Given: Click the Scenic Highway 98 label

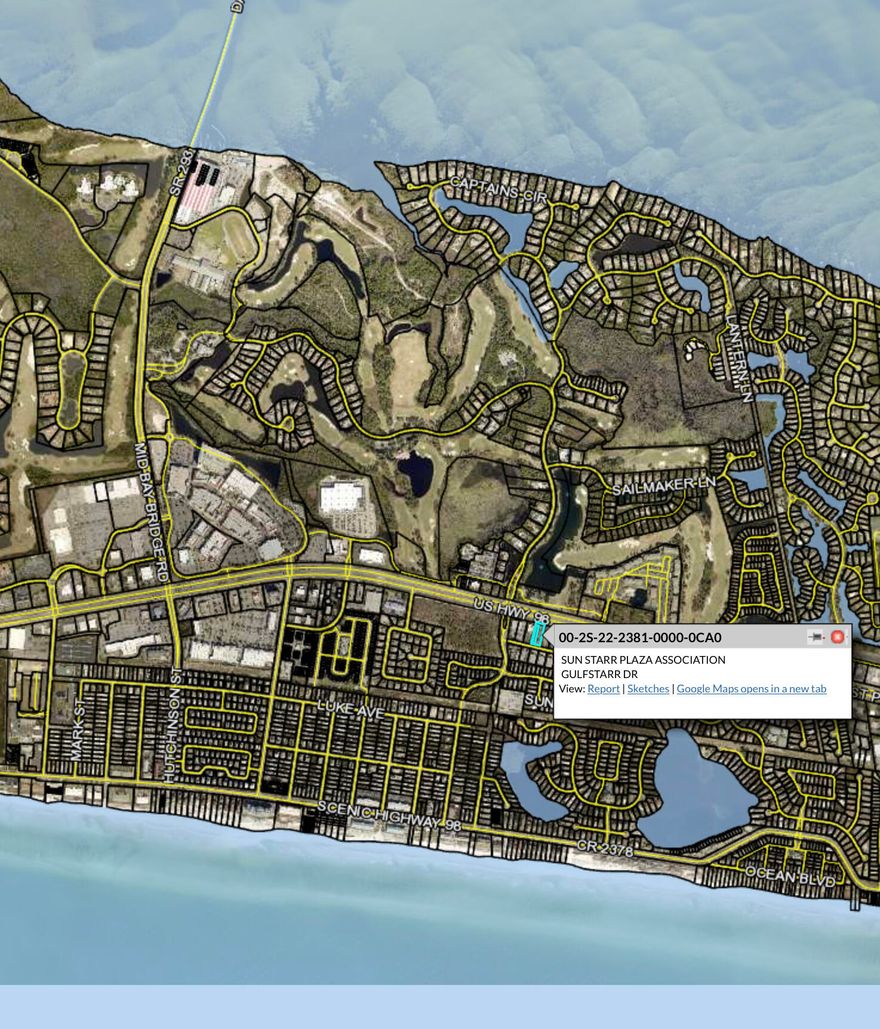Looking at the screenshot, I should (x=389, y=814).
